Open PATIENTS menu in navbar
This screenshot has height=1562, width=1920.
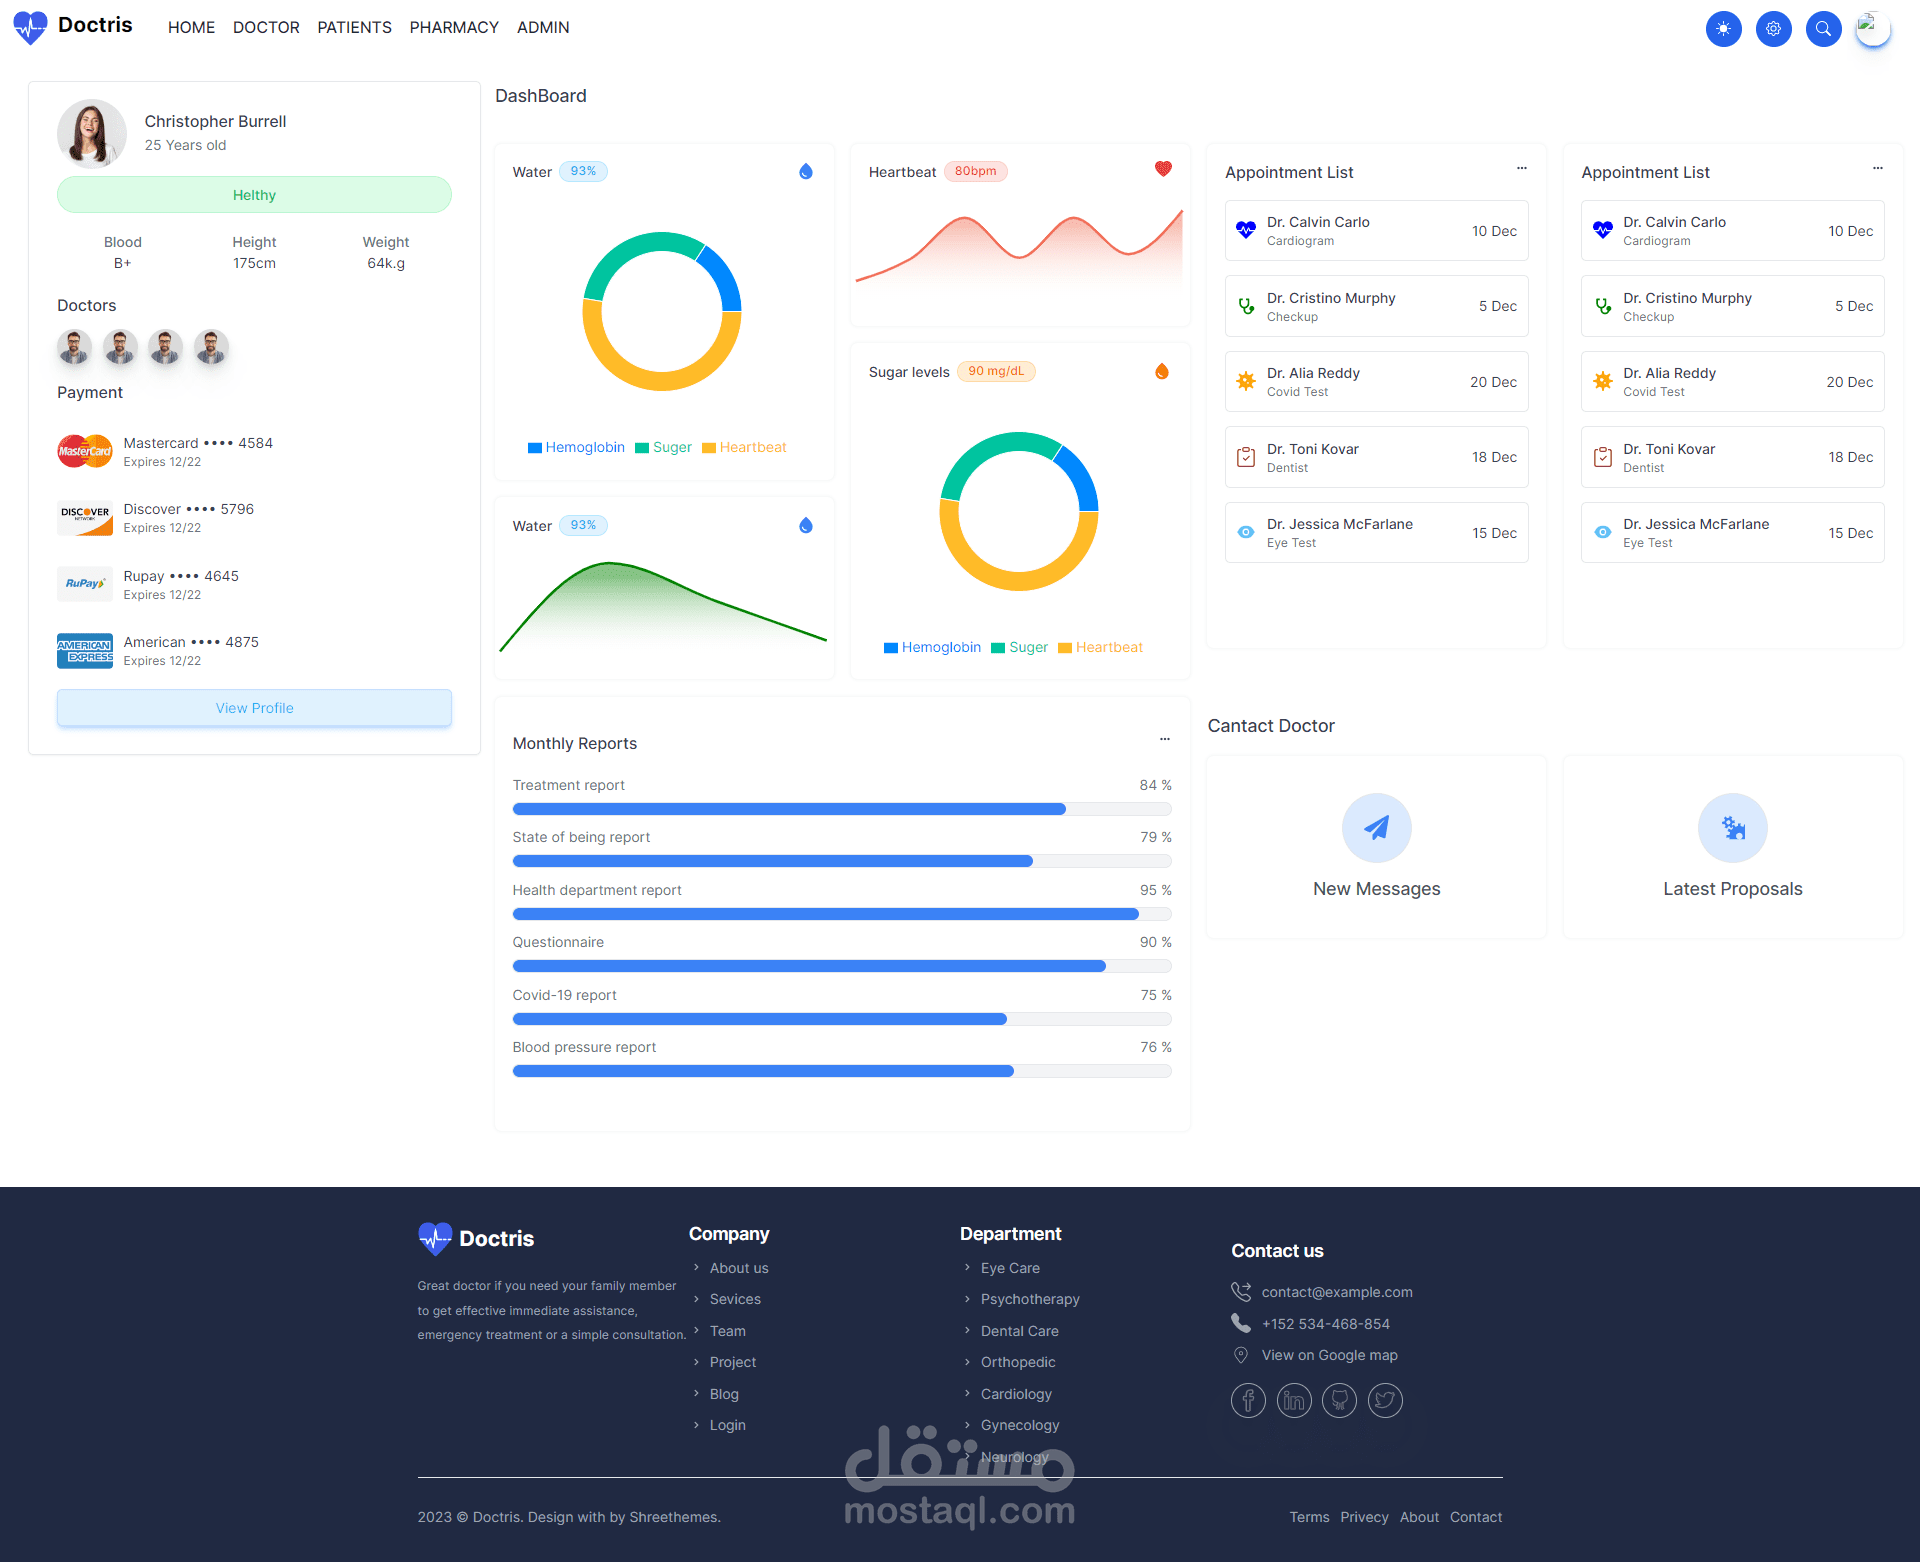point(354,28)
